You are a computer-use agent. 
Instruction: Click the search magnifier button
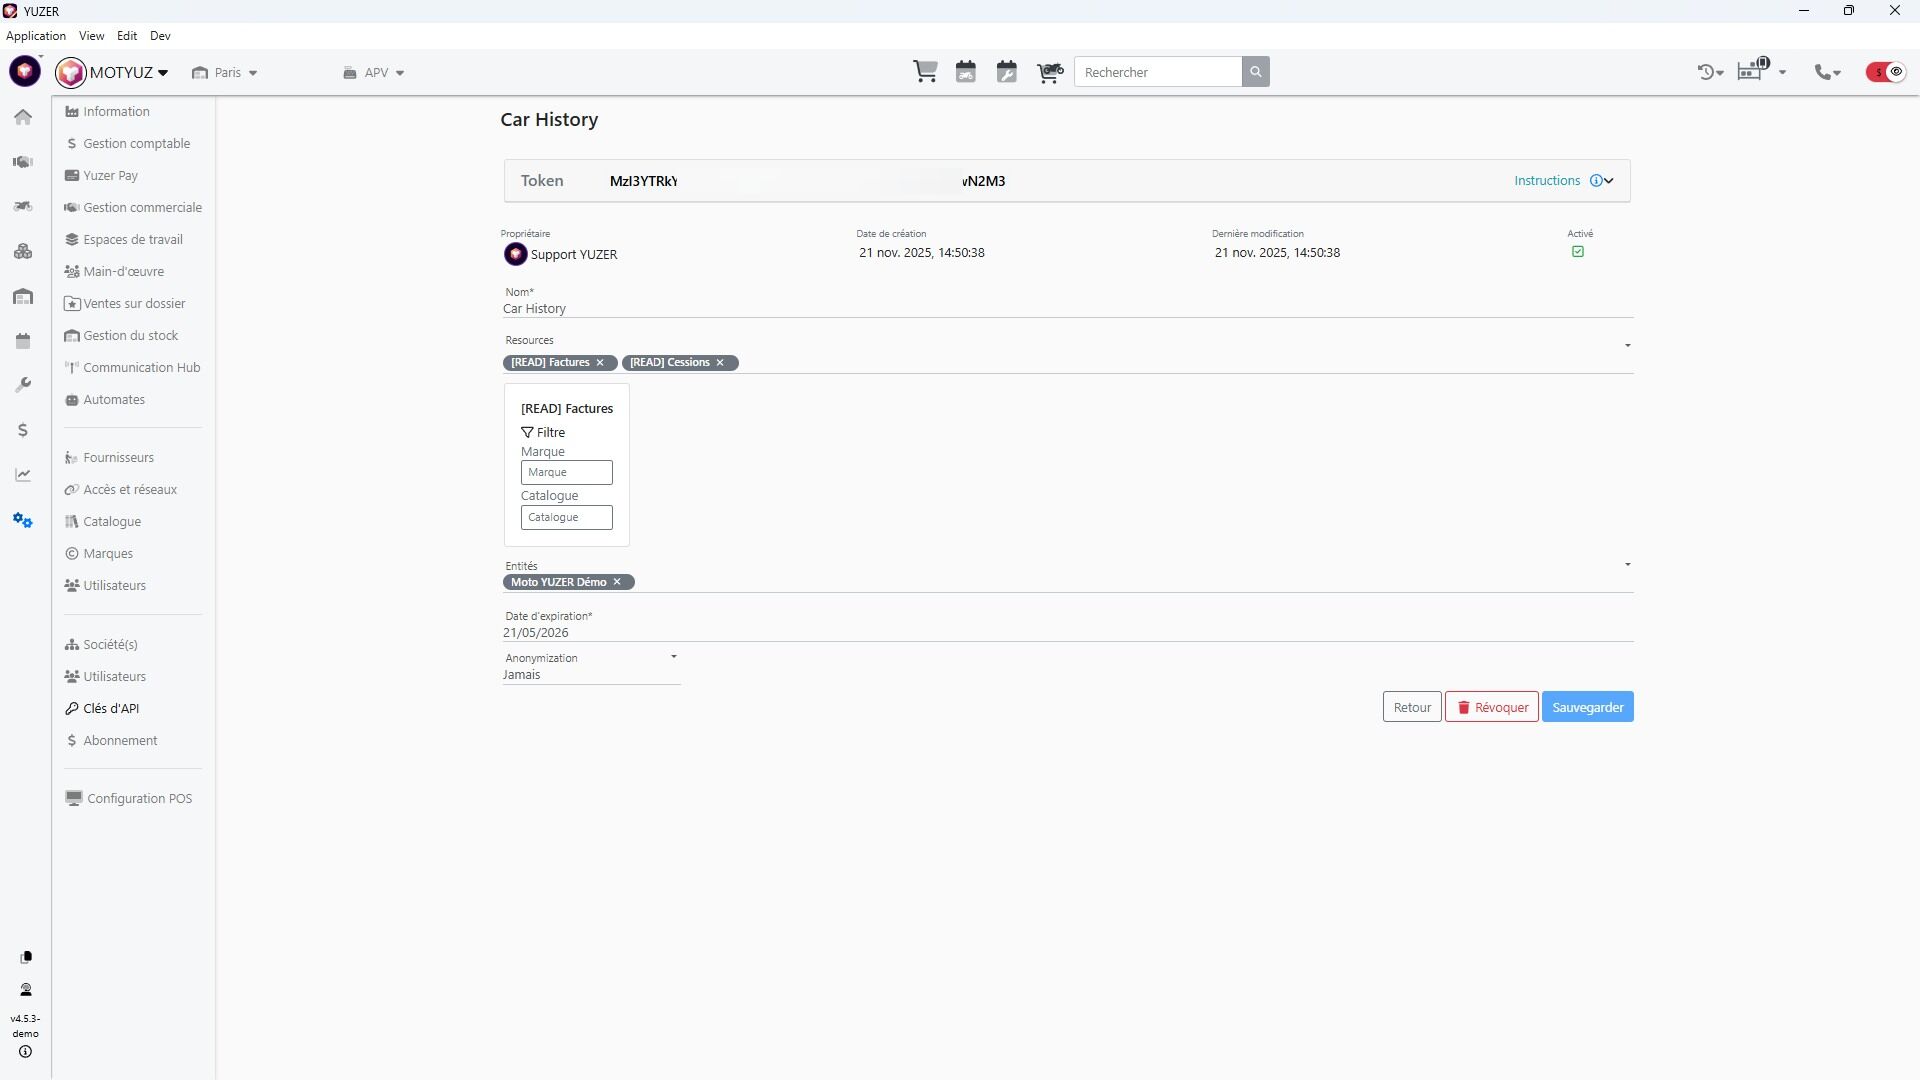(1256, 72)
